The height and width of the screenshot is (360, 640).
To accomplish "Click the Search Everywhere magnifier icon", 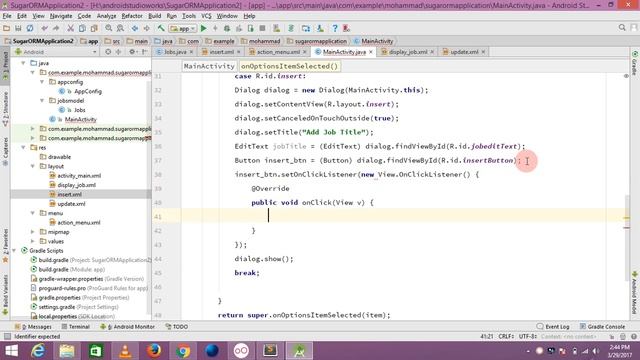I will pyautogui.click(x=622, y=27).
